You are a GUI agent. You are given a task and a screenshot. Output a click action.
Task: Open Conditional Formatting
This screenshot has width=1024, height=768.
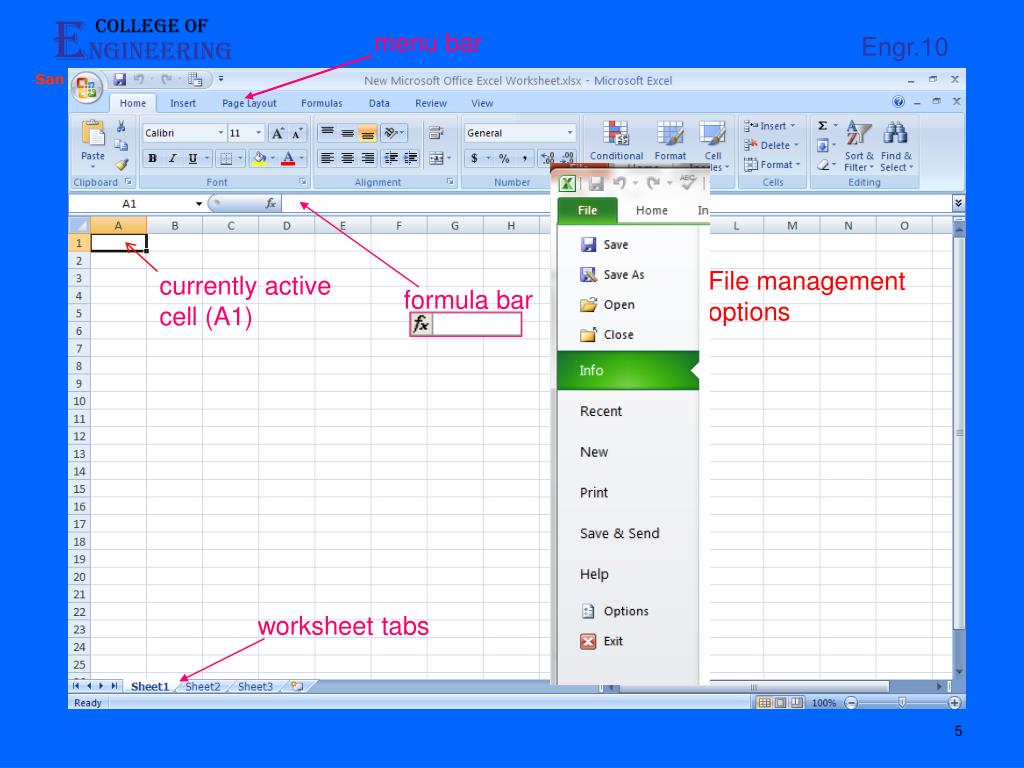(616, 140)
